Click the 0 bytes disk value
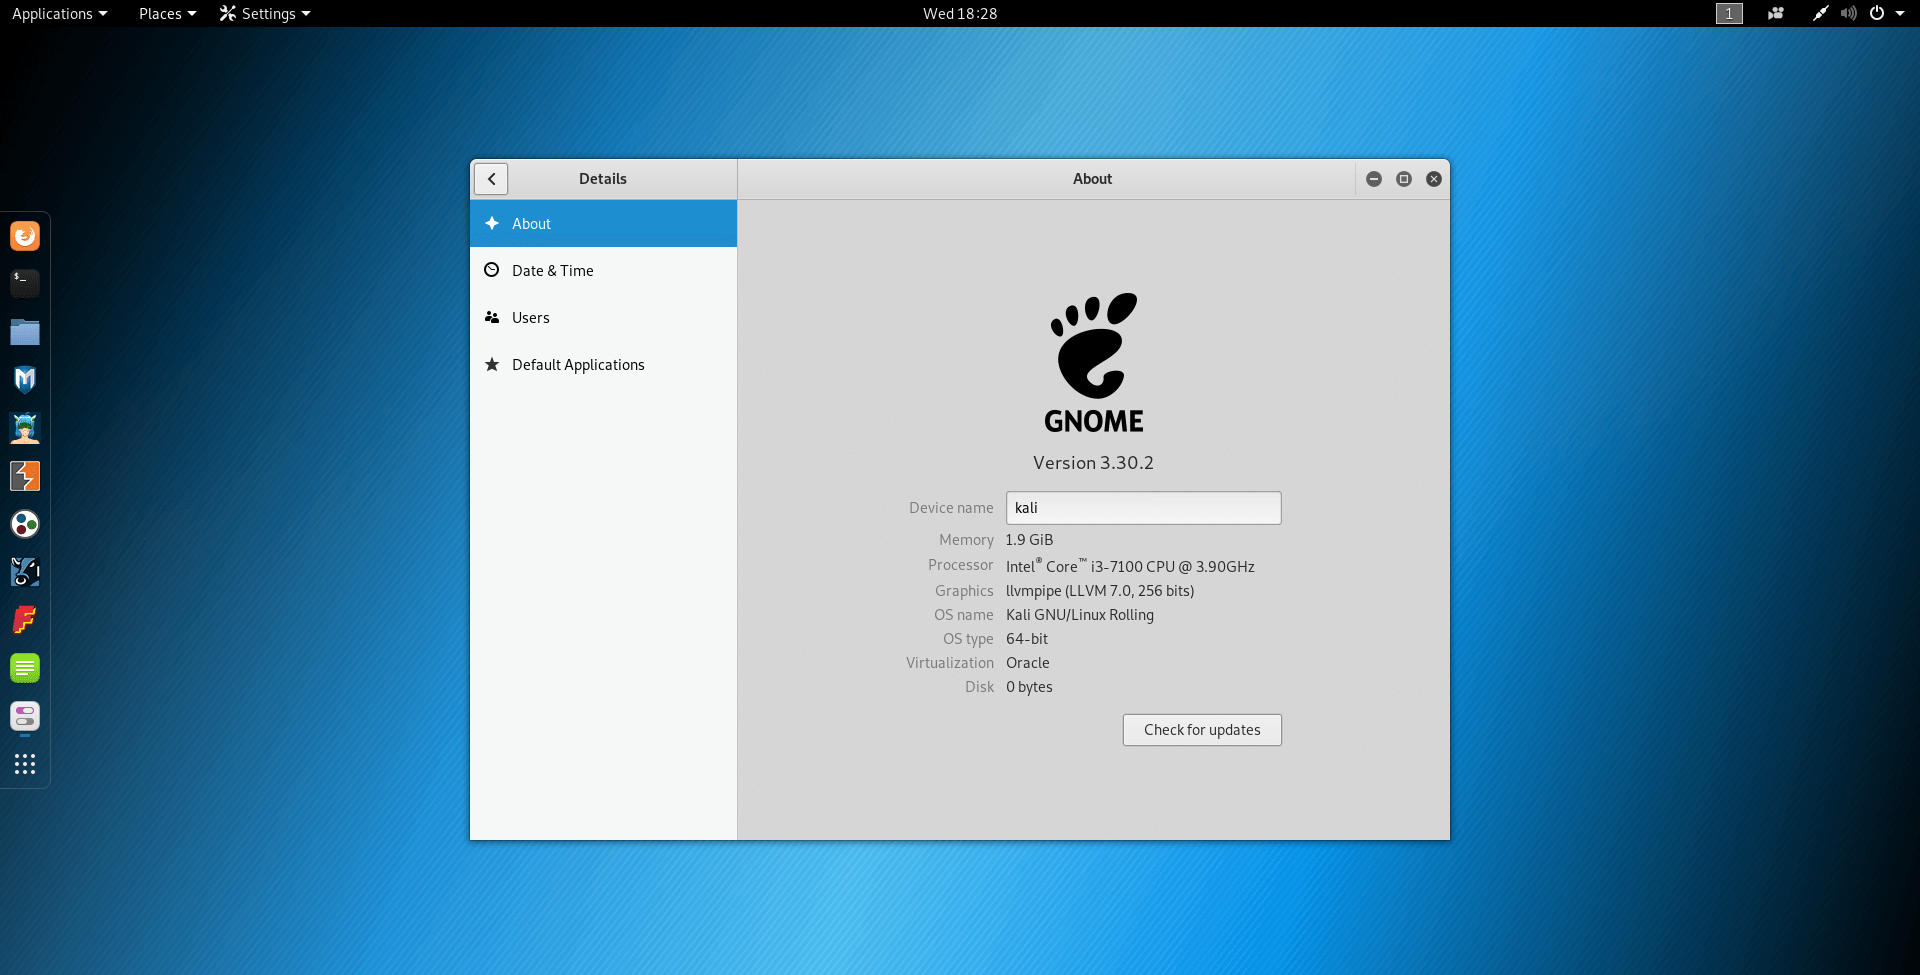Viewport: 1920px width, 975px height. click(x=1029, y=687)
